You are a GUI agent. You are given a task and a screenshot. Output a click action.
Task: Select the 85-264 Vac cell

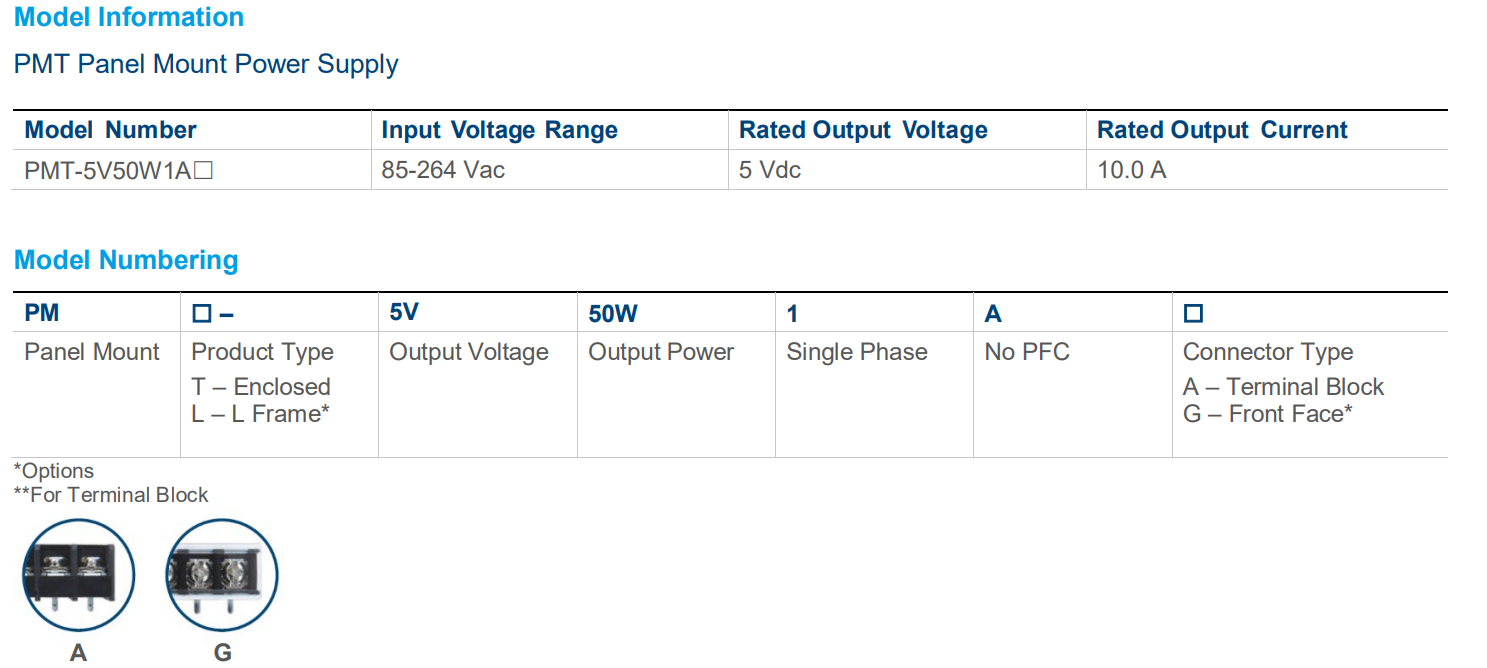443,171
